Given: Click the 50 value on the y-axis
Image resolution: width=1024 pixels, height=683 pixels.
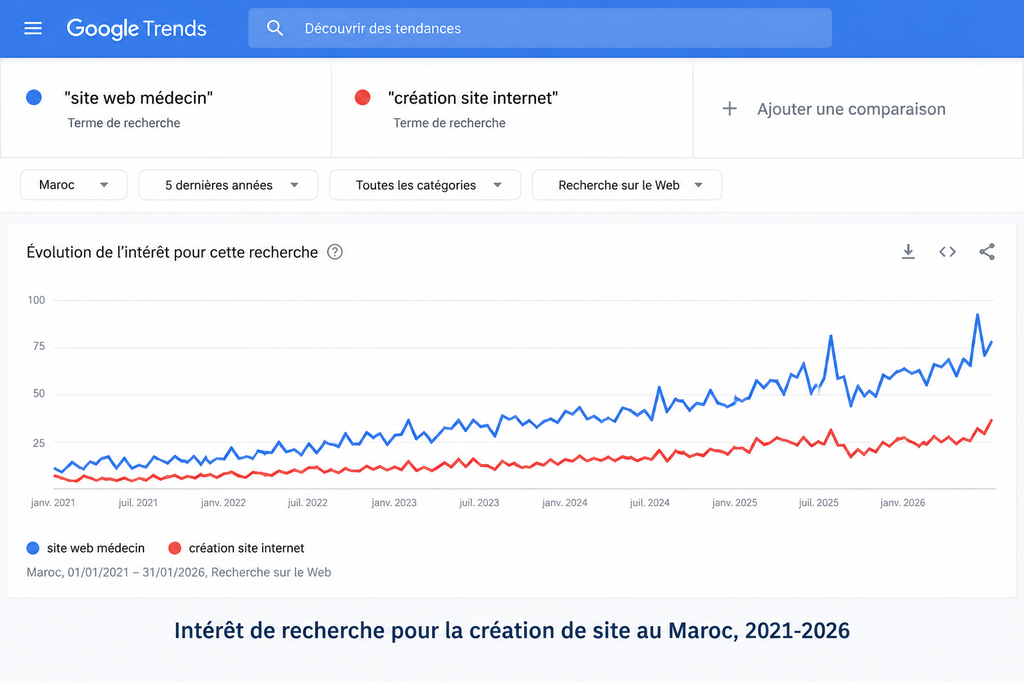Looking at the screenshot, I should click(x=39, y=394).
